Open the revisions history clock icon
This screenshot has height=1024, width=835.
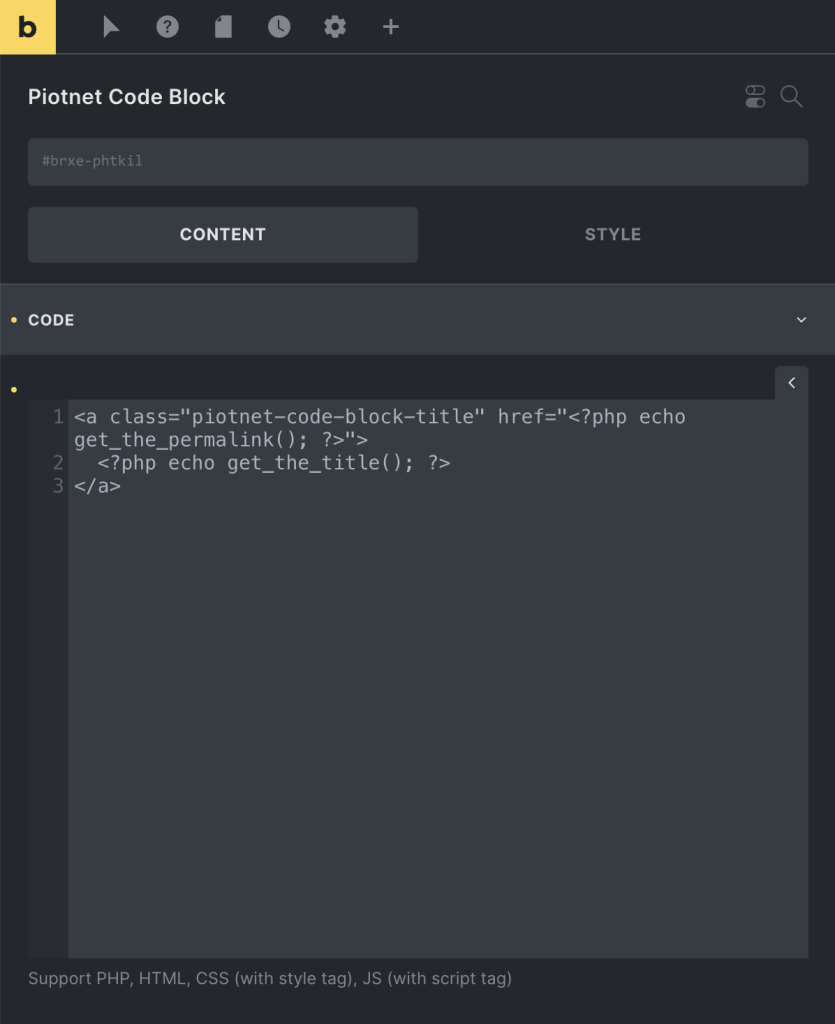(x=279, y=27)
